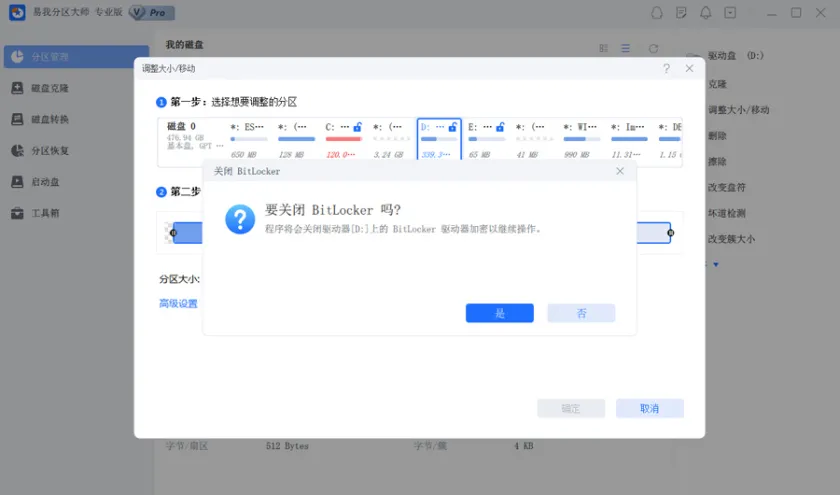This screenshot has width=840, height=495.
Task: Click 改变簇大小 in the right panel
Action: tap(731, 239)
